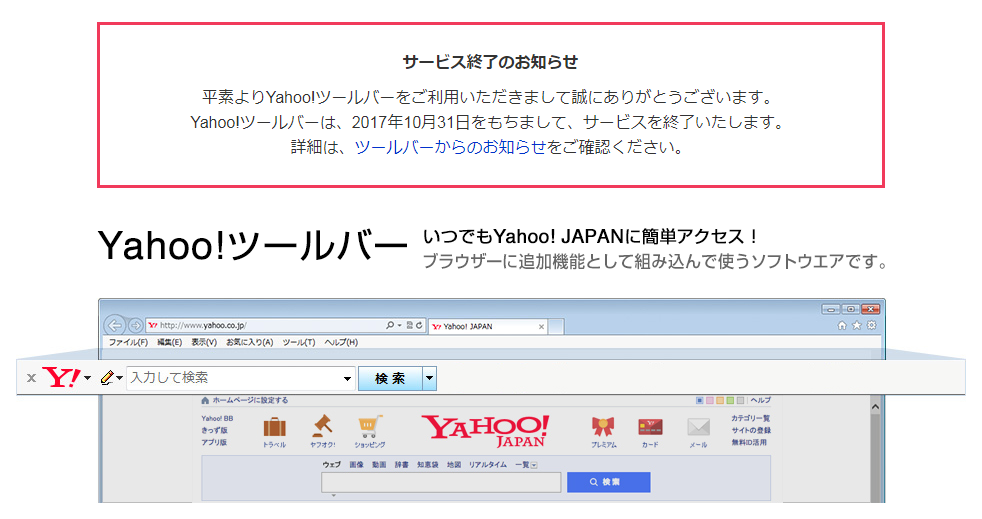Click the カード credit card icon
982x519 pixels.
pyautogui.click(x=650, y=428)
